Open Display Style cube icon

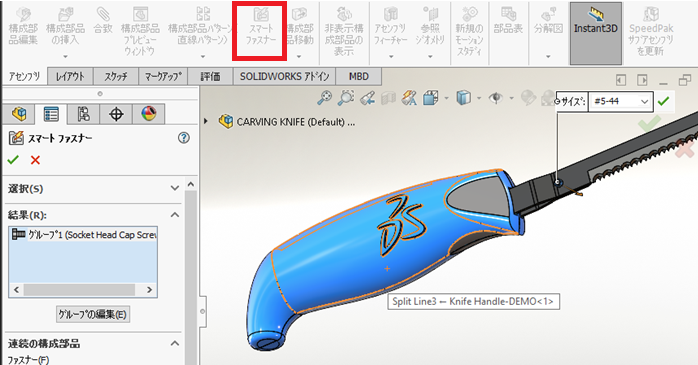(x=463, y=97)
